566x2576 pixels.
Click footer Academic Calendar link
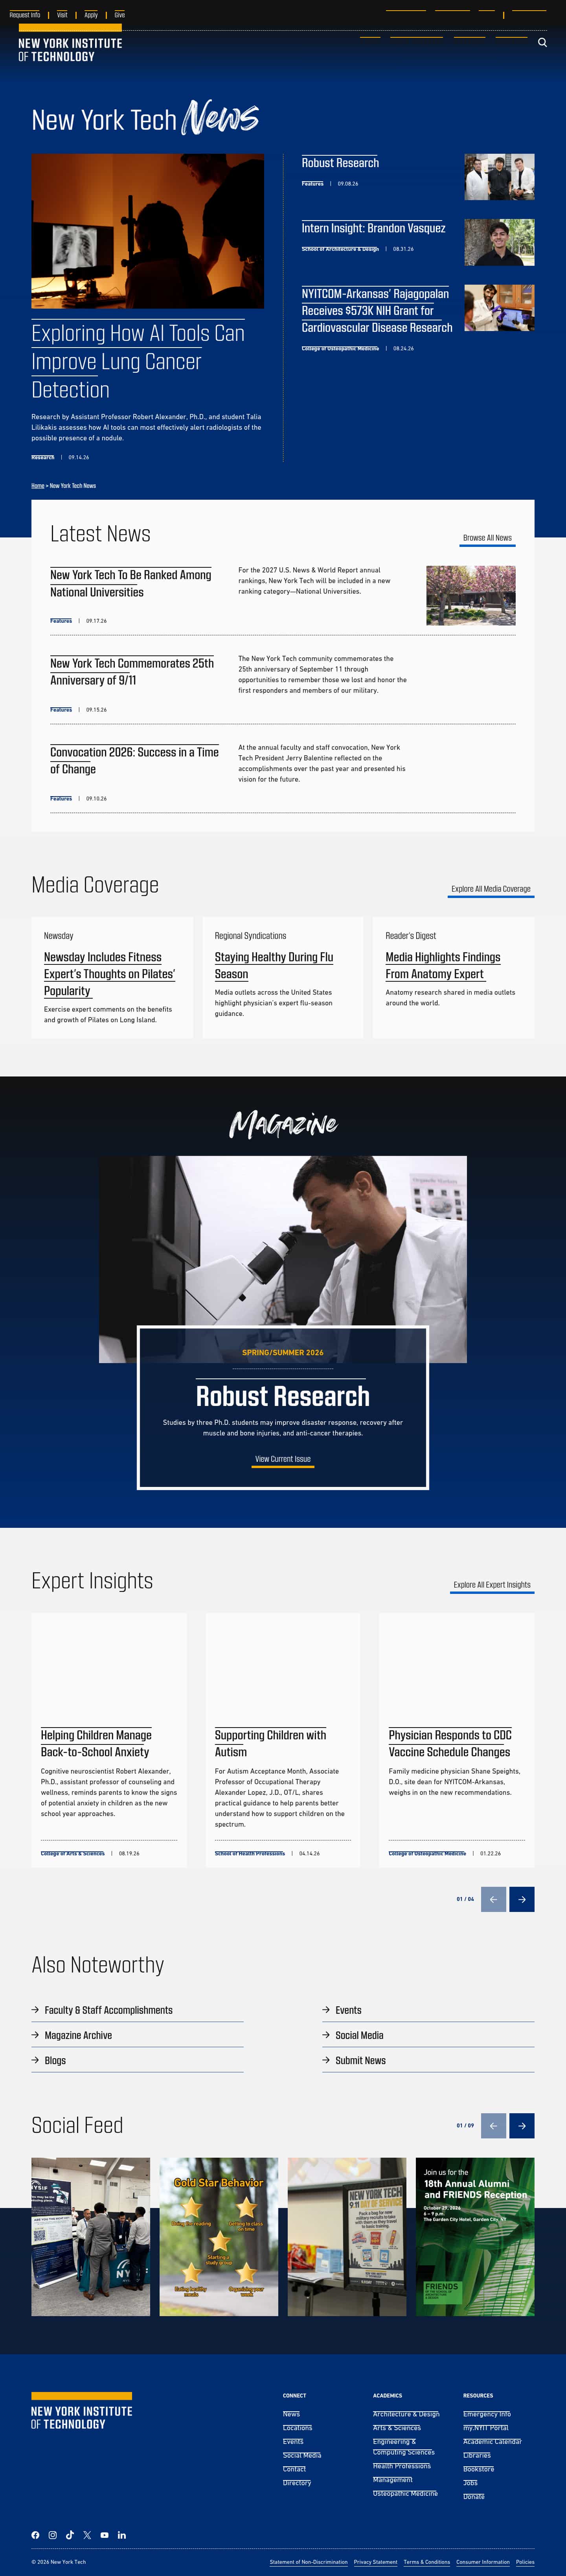[492, 2441]
